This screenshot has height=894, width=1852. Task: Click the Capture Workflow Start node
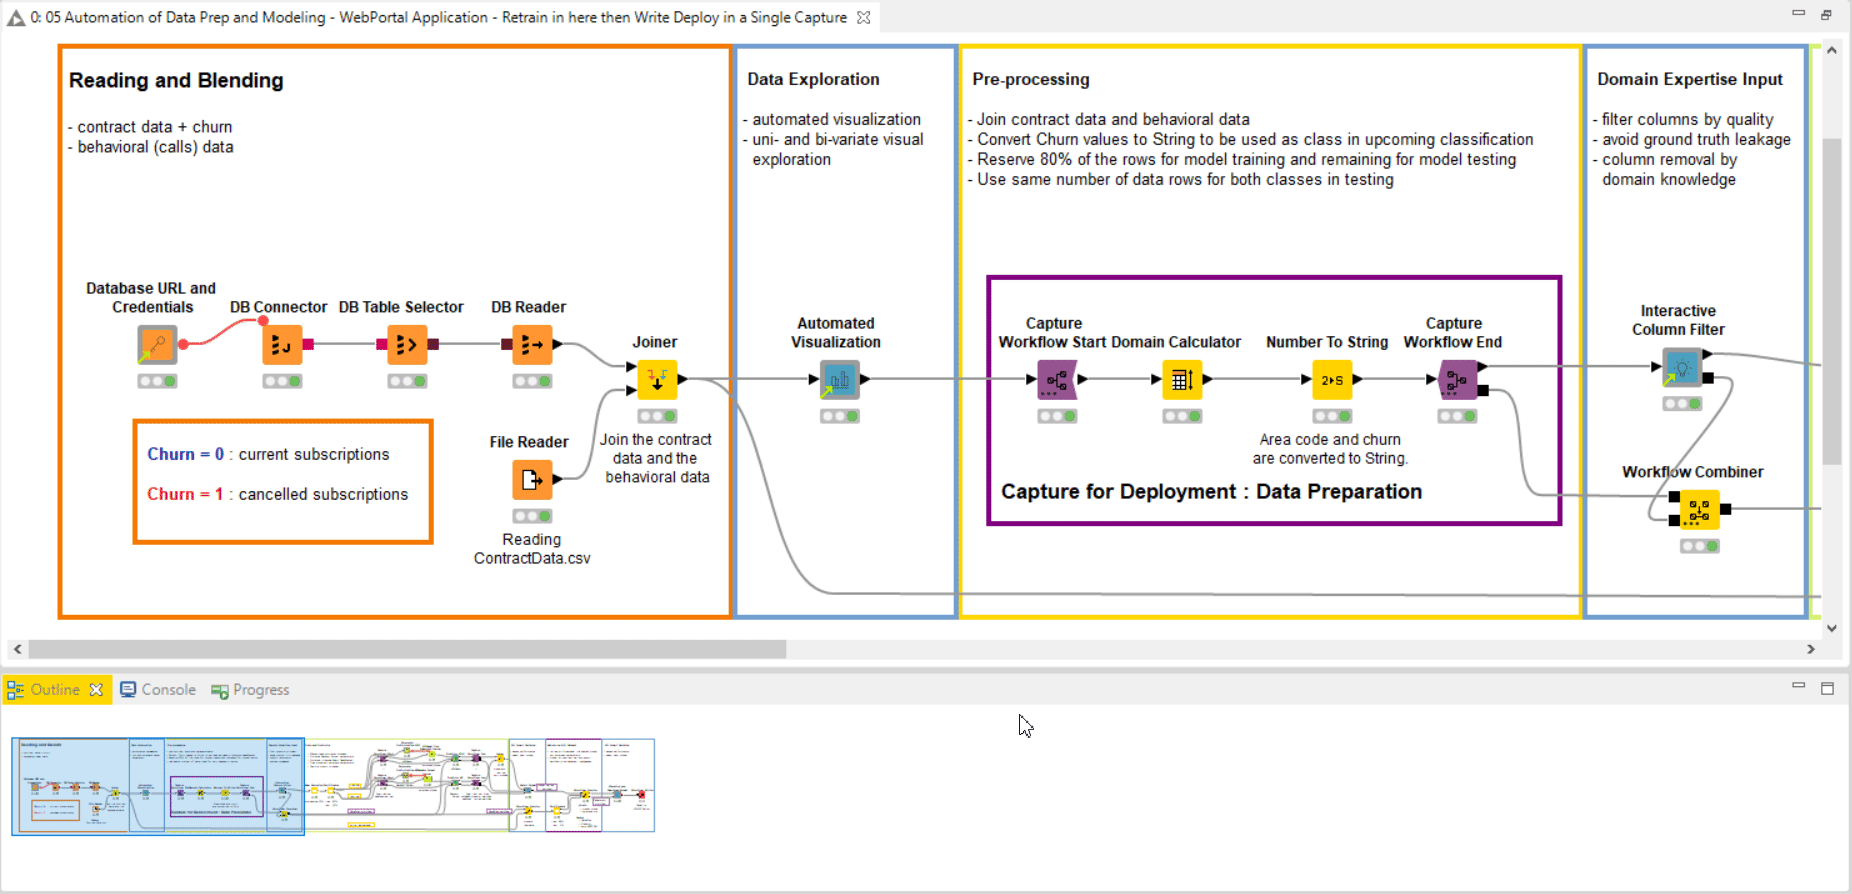1057,380
